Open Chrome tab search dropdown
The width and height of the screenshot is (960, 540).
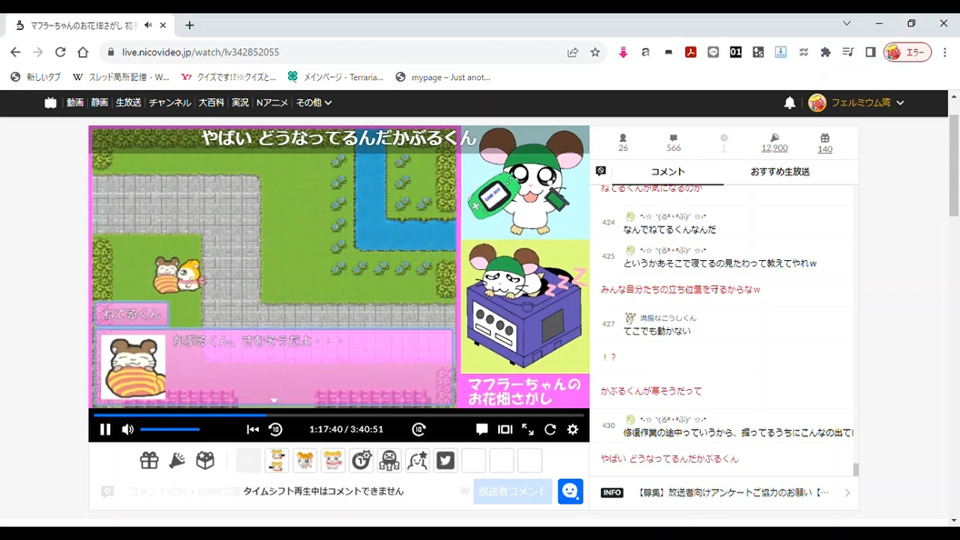tap(847, 23)
